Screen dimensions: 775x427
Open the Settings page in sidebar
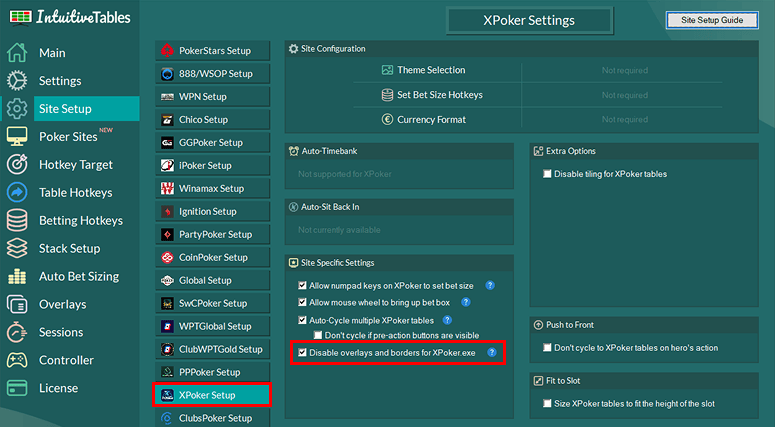60,81
